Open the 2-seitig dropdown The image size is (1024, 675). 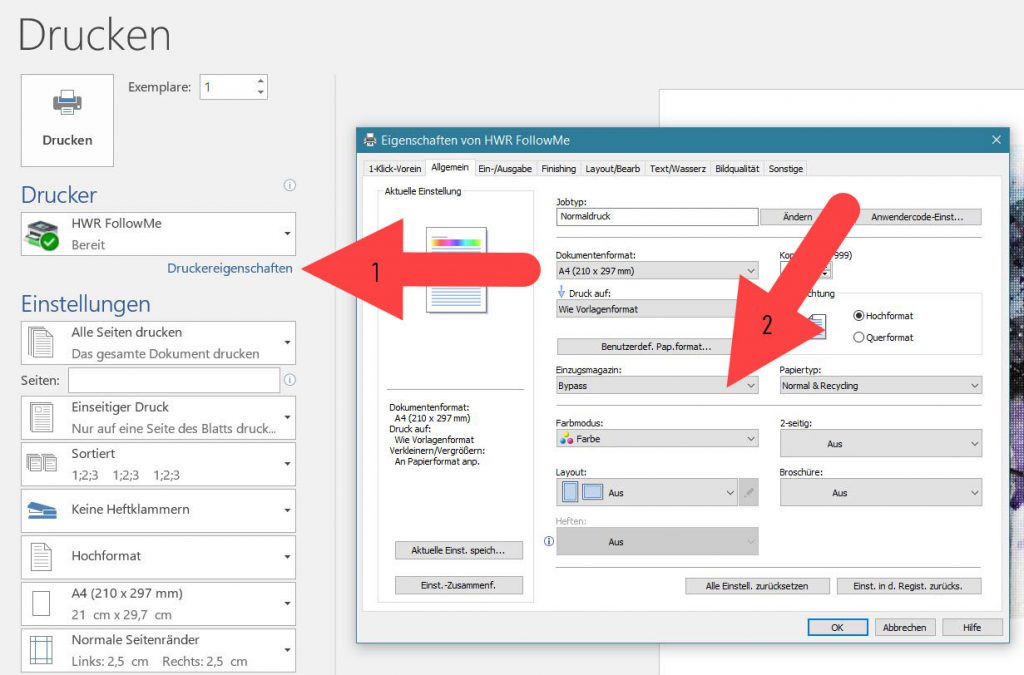pyautogui.click(x=880, y=443)
